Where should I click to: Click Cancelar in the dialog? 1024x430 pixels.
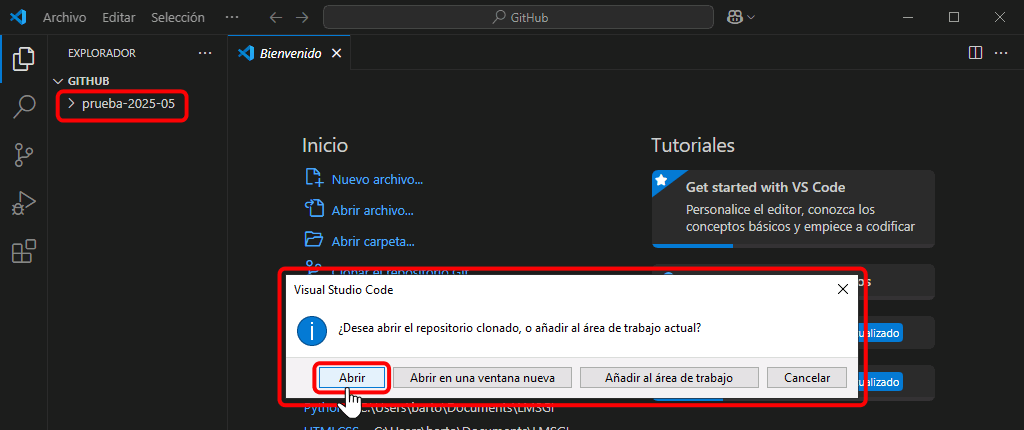[x=807, y=378]
